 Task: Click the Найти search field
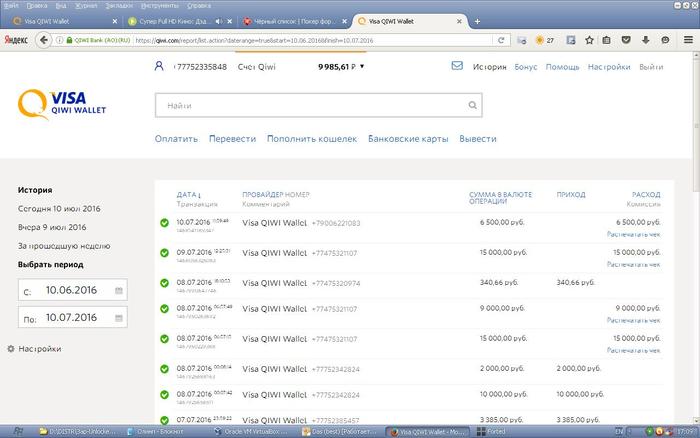coord(319,105)
